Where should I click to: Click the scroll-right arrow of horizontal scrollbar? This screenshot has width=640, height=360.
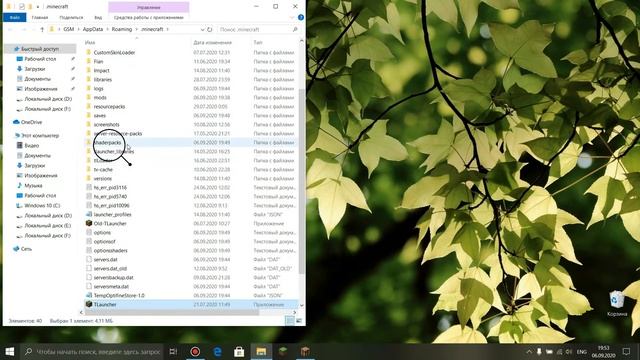coord(295,312)
